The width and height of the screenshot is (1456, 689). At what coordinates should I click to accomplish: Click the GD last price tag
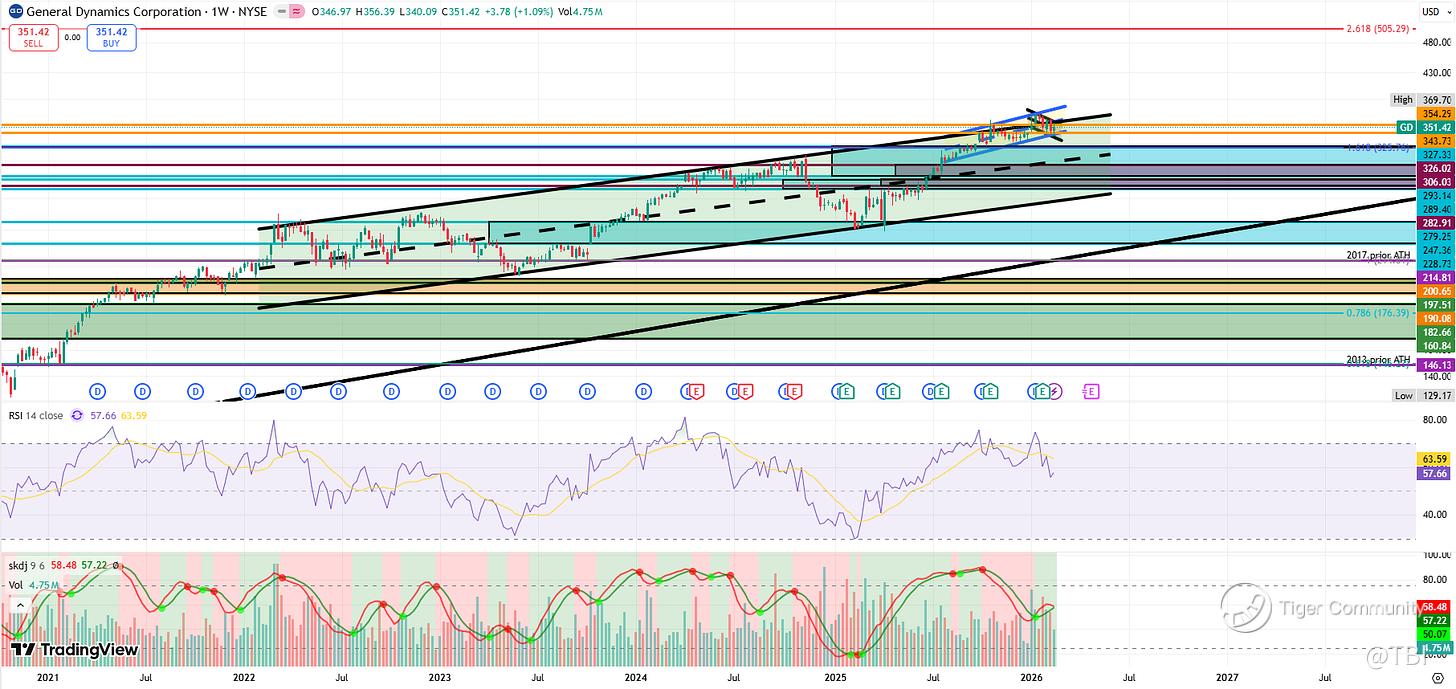tap(1406, 128)
